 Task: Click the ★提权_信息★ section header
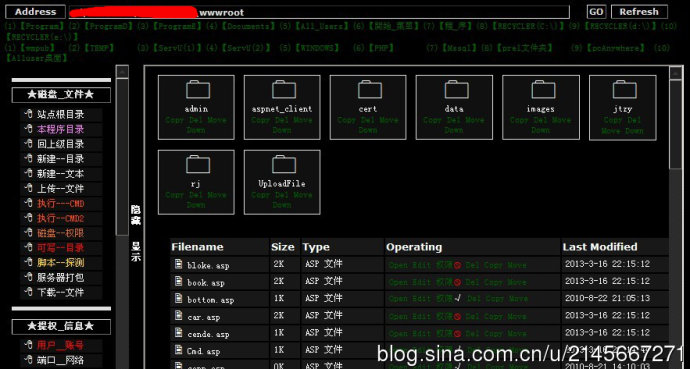pos(61,326)
